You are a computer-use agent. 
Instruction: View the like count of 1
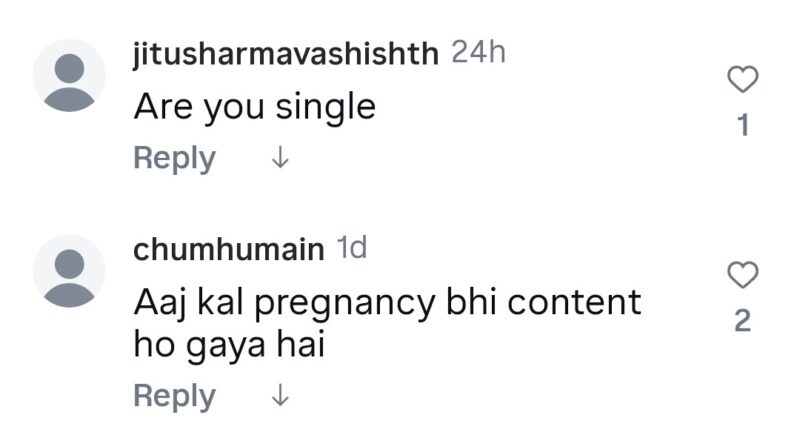(742, 125)
